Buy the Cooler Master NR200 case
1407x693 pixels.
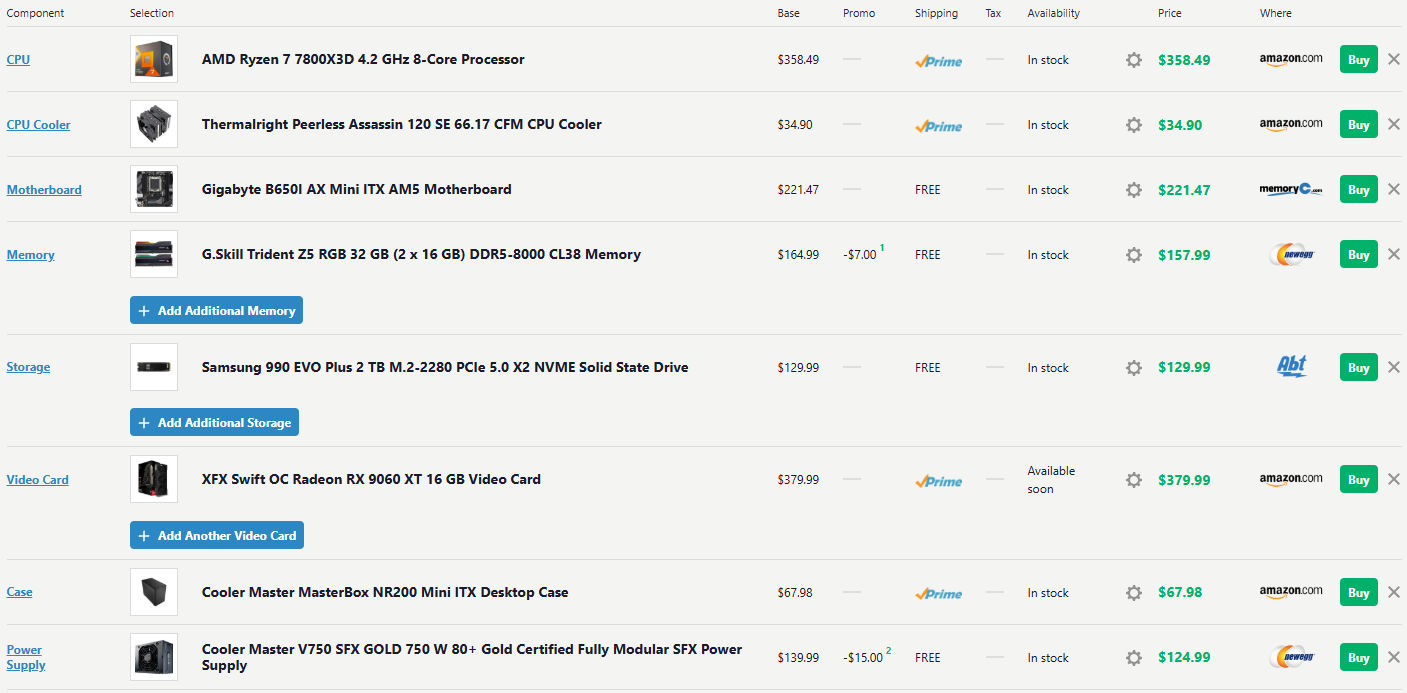click(x=1358, y=592)
